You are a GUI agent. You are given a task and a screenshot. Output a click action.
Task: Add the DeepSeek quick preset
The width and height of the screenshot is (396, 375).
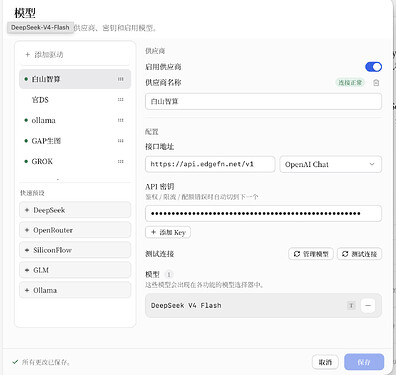point(75,210)
